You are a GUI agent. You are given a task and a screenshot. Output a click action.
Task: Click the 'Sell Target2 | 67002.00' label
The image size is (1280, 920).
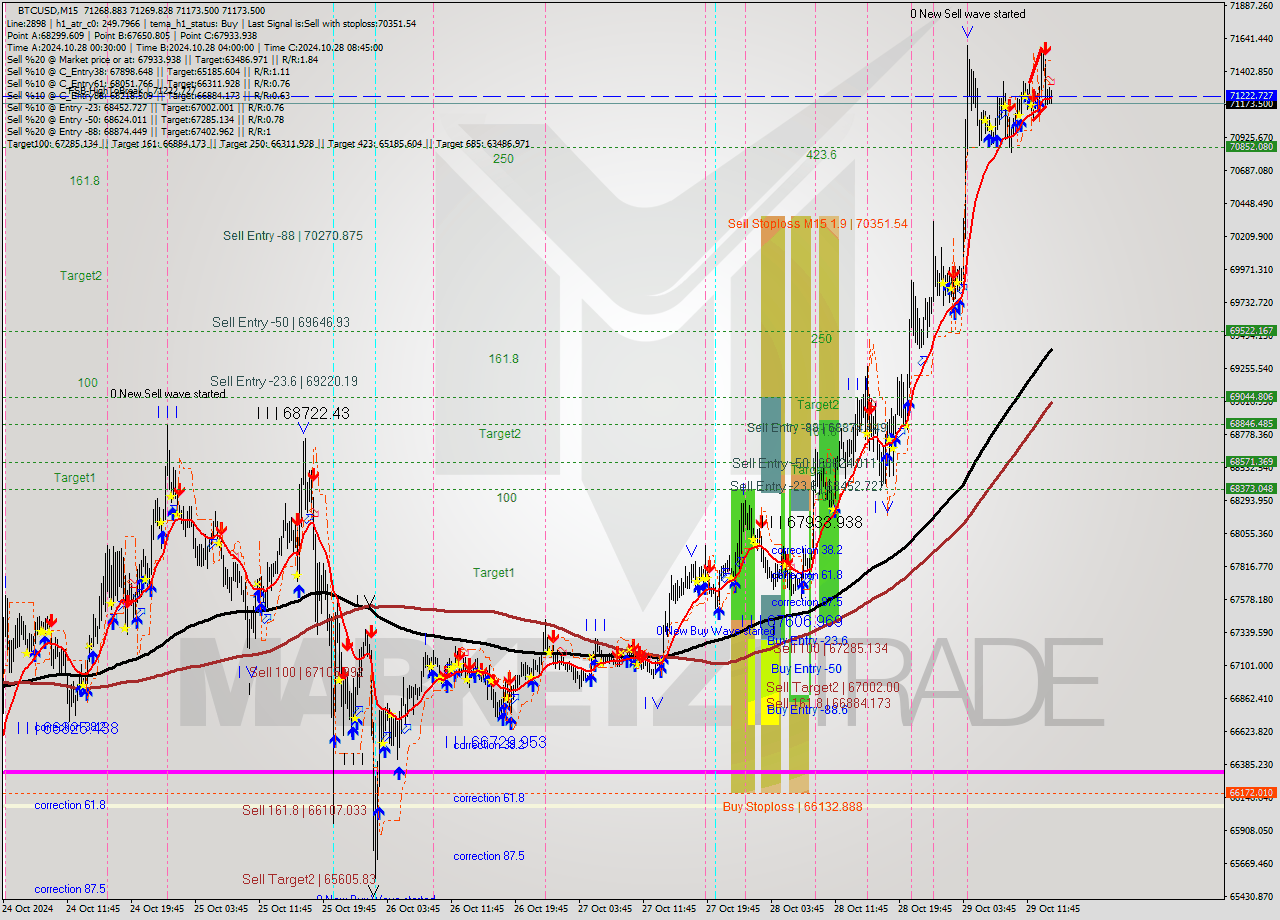pos(832,687)
